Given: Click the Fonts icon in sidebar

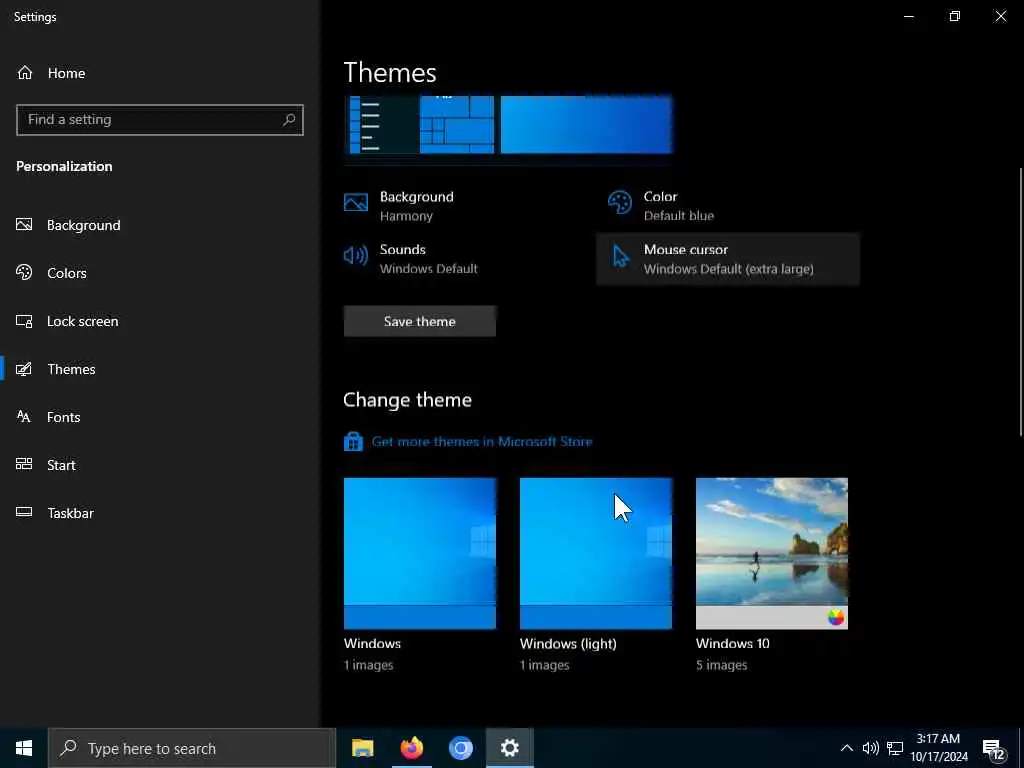Looking at the screenshot, I should click(24, 417).
